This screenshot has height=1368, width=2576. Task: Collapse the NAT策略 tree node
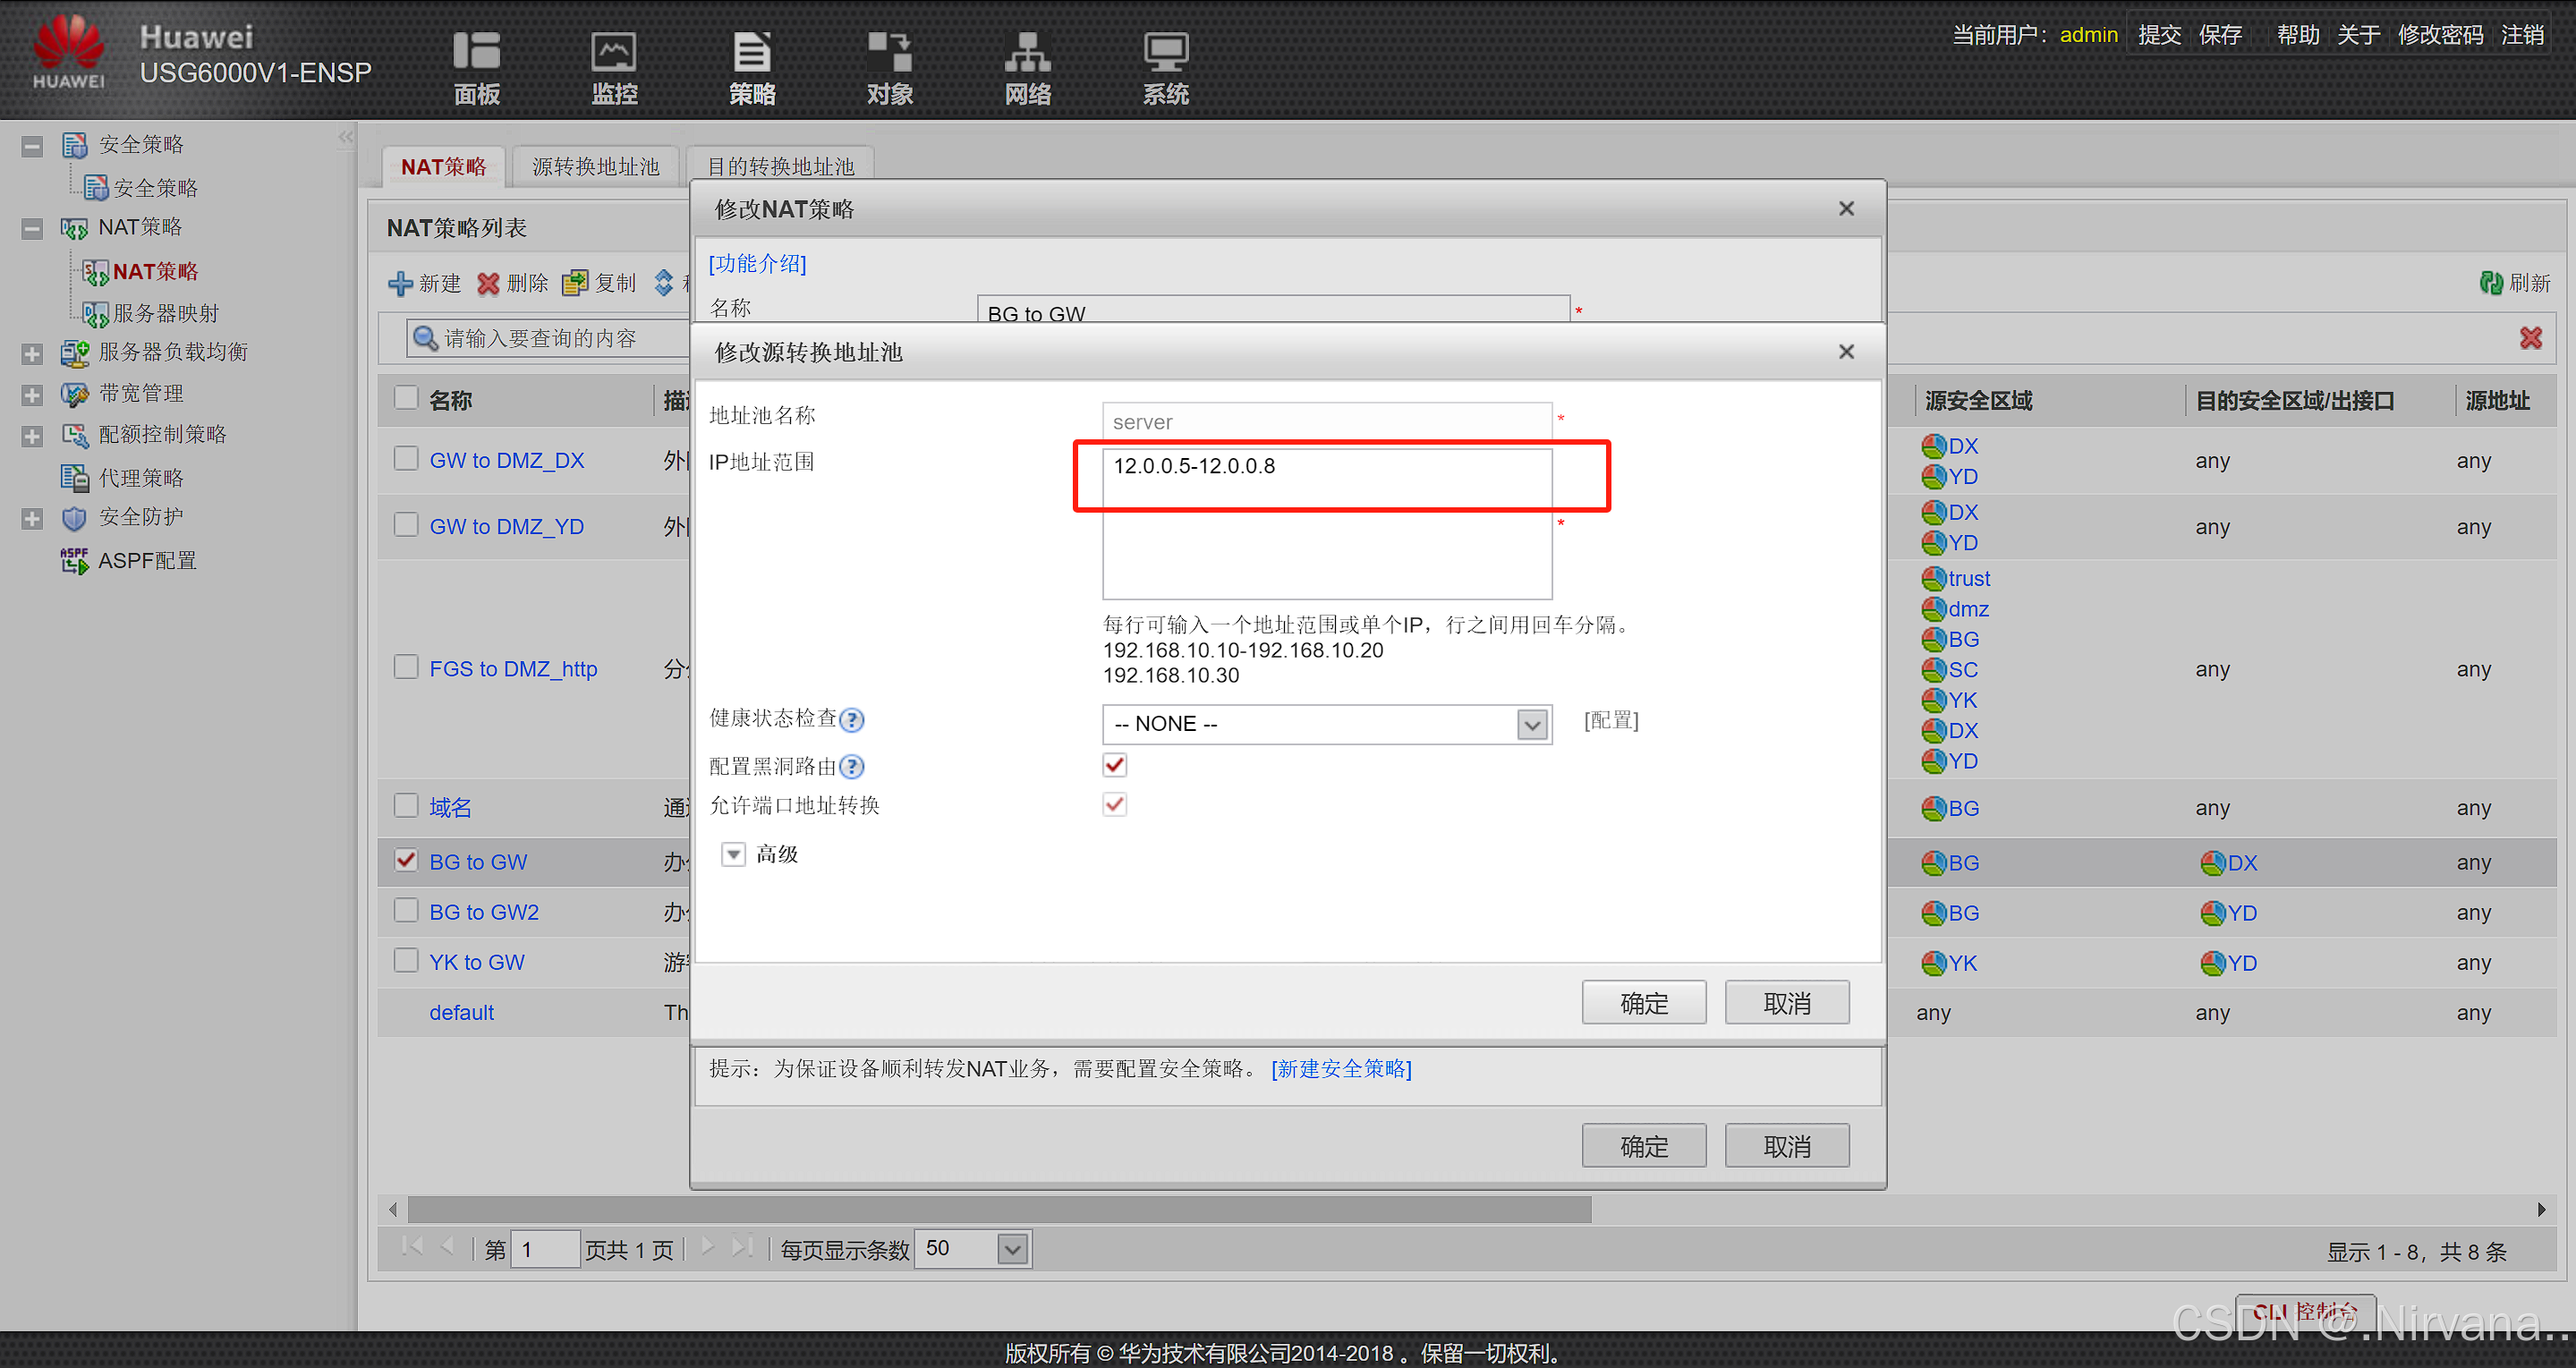[x=32, y=229]
